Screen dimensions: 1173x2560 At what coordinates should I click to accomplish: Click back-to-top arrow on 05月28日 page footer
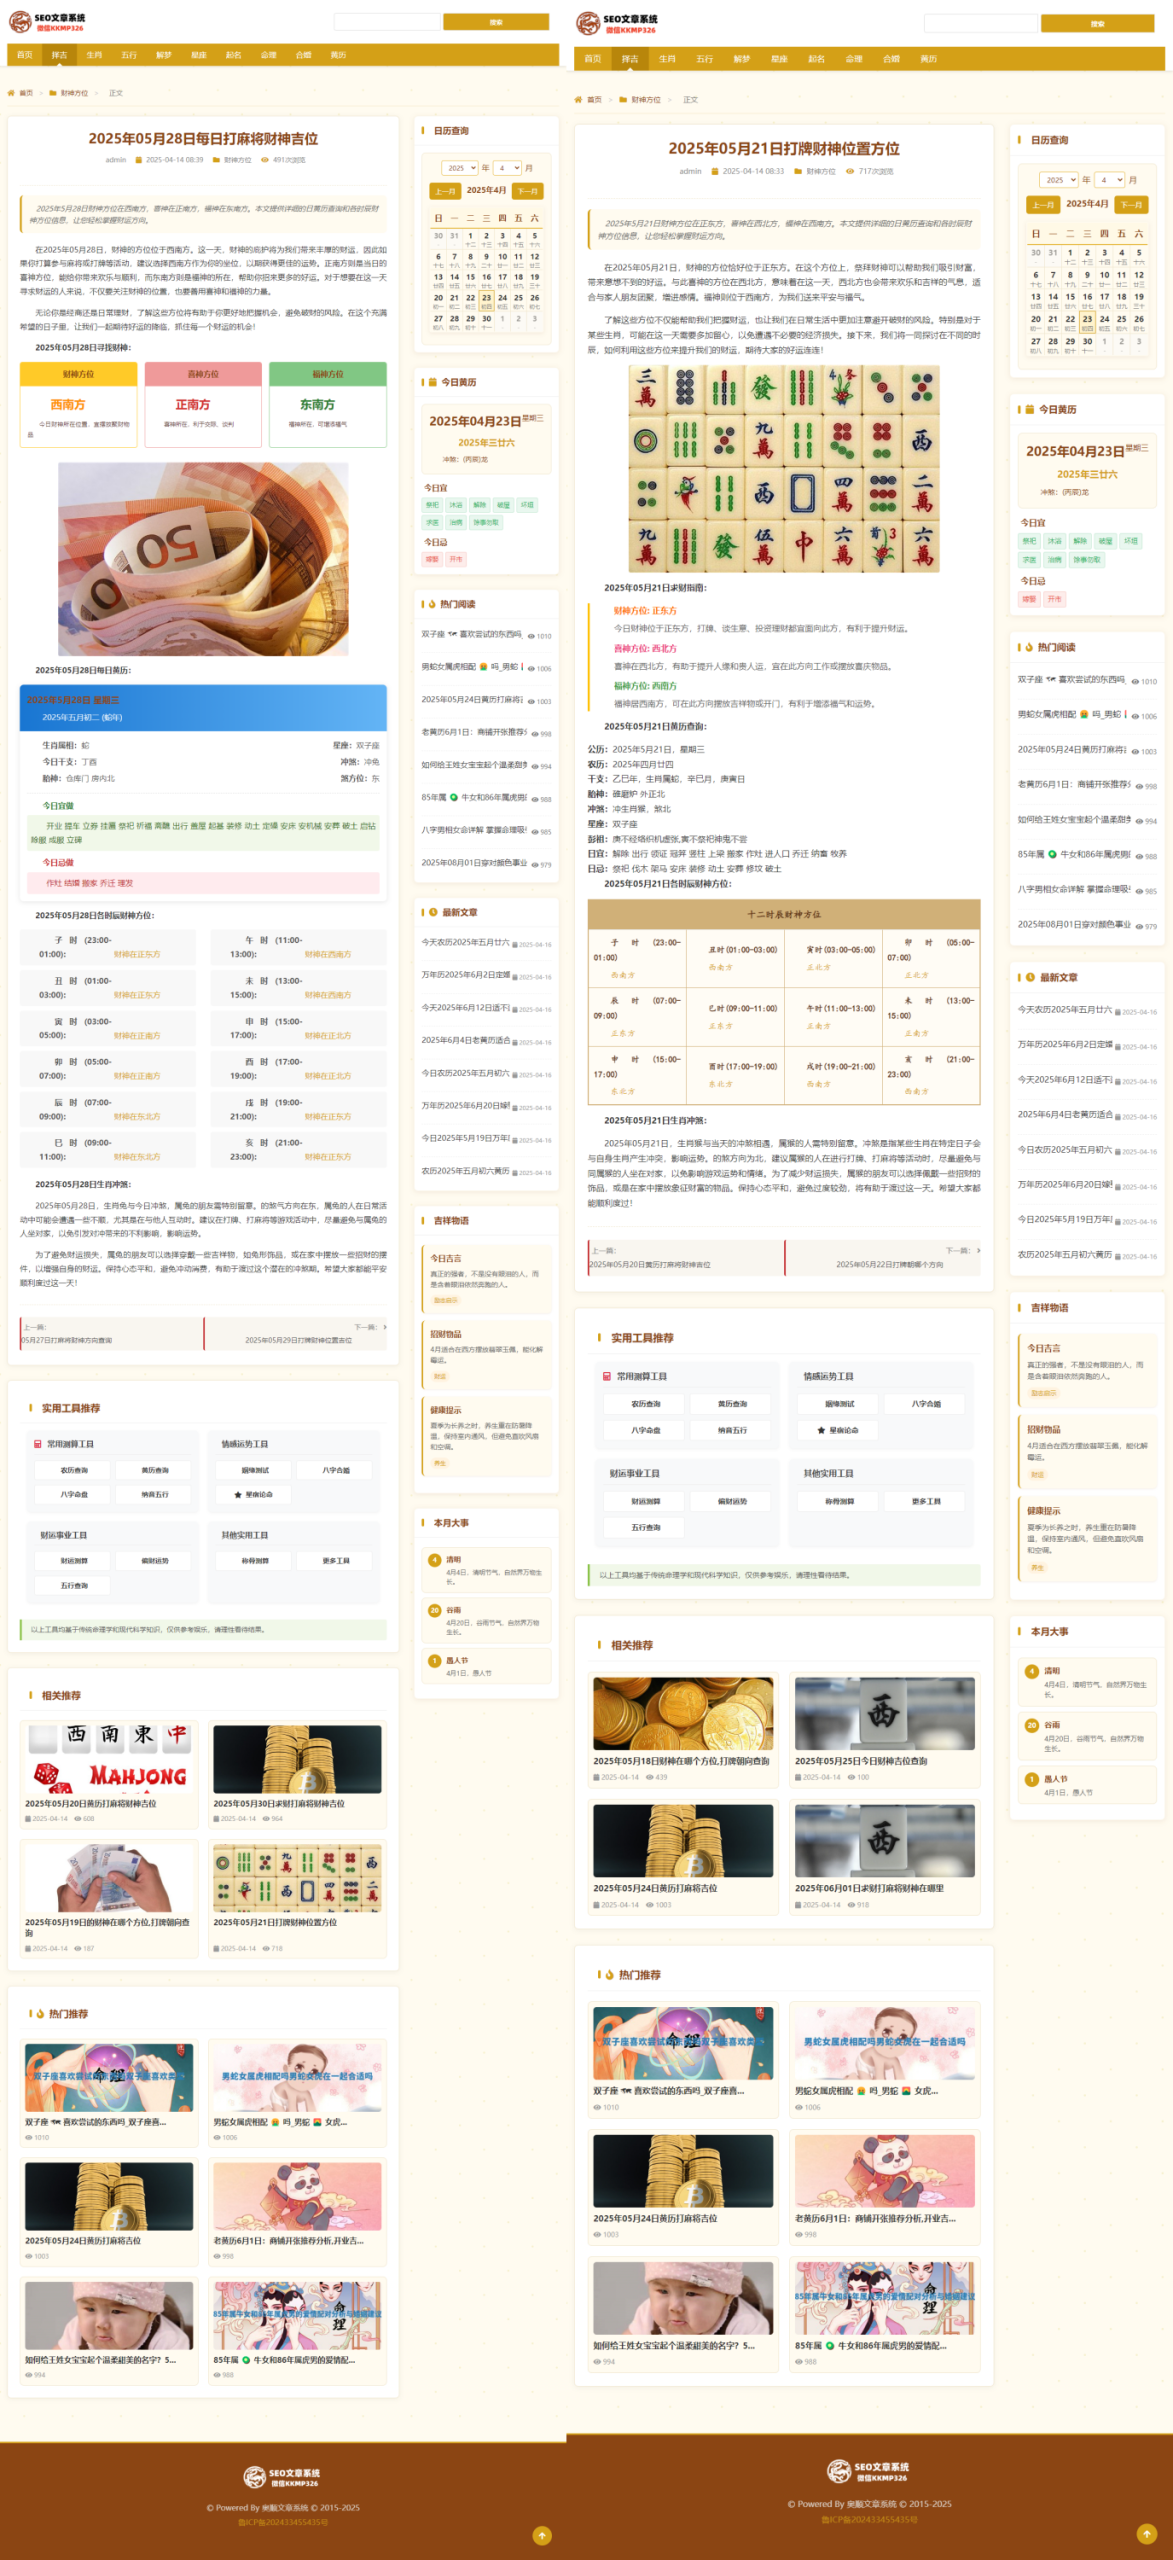[x=542, y=2535]
